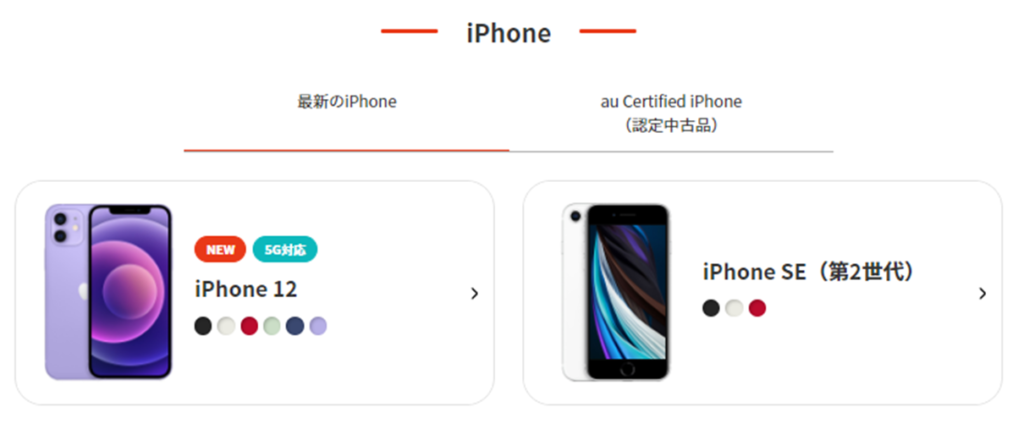
Task: Select the blue color swatch for iPhone 12
Action: click(x=295, y=326)
